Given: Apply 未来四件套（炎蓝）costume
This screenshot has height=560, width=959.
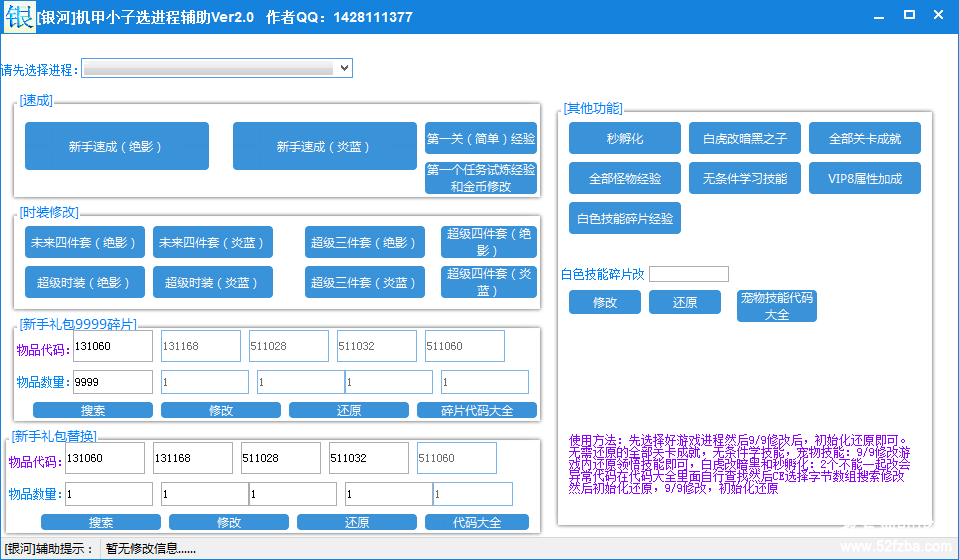Looking at the screenshot, I should pyautogui.click(x=213, y=242).
